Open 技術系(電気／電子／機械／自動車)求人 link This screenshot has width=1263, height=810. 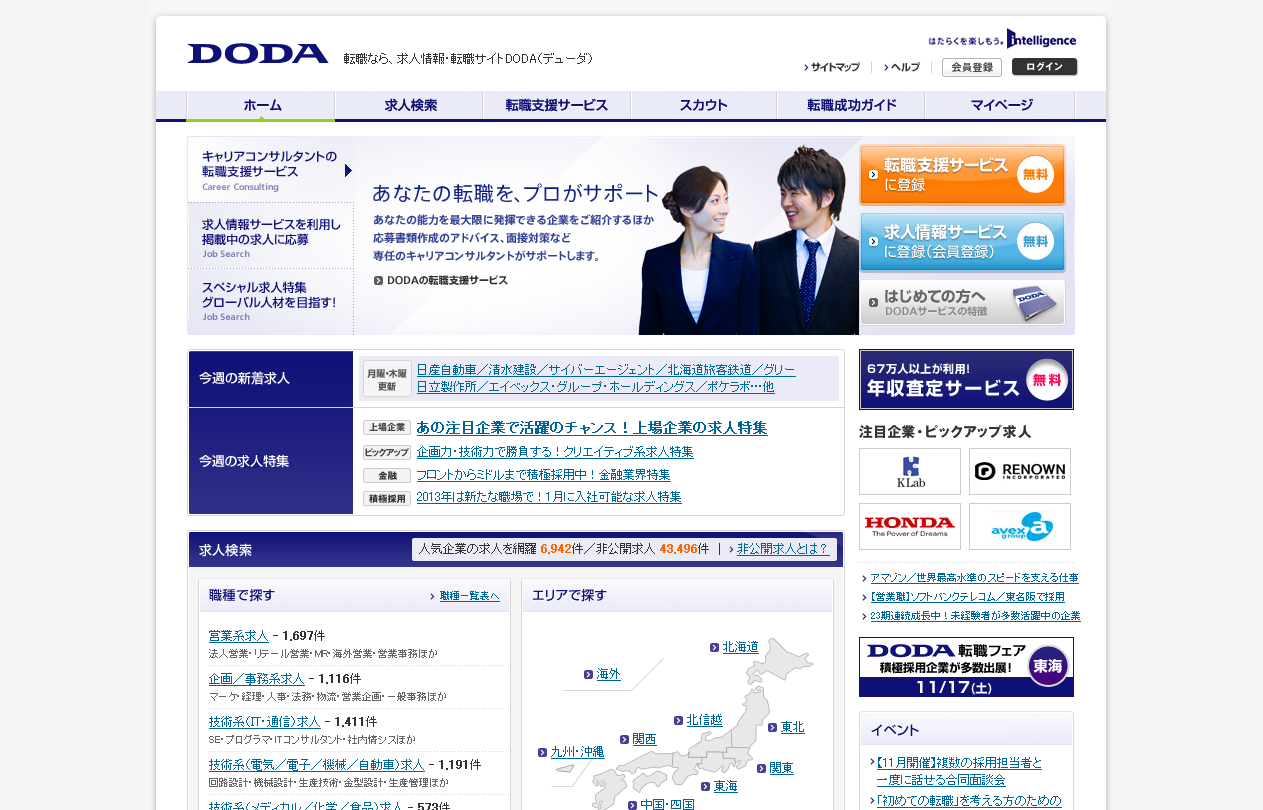317,765
